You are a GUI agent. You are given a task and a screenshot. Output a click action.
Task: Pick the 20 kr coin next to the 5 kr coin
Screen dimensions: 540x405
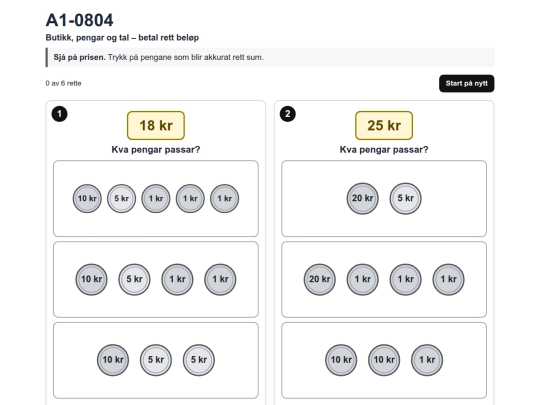362,198
